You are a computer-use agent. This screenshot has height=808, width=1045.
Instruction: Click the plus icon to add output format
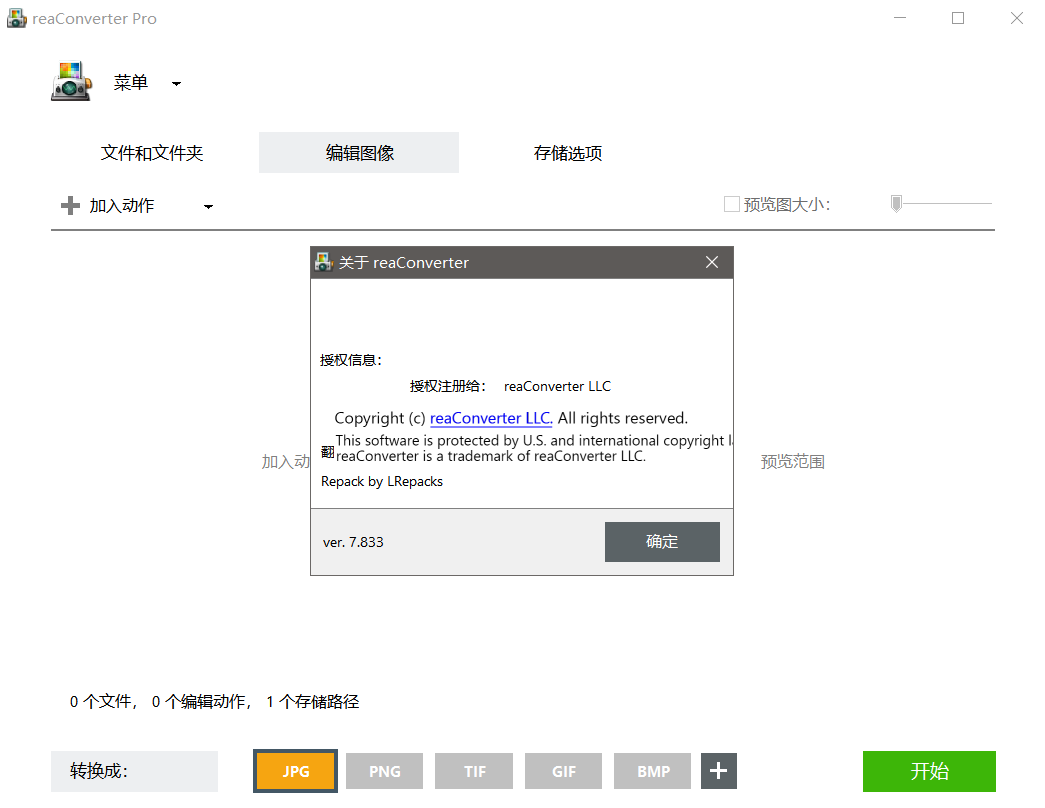pyautogui.click(x=718, y=771)
